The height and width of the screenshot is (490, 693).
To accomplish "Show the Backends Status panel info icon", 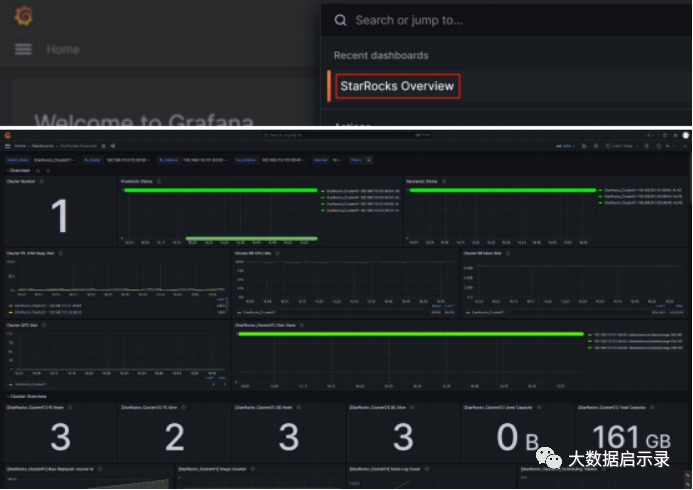I will 444,181.
